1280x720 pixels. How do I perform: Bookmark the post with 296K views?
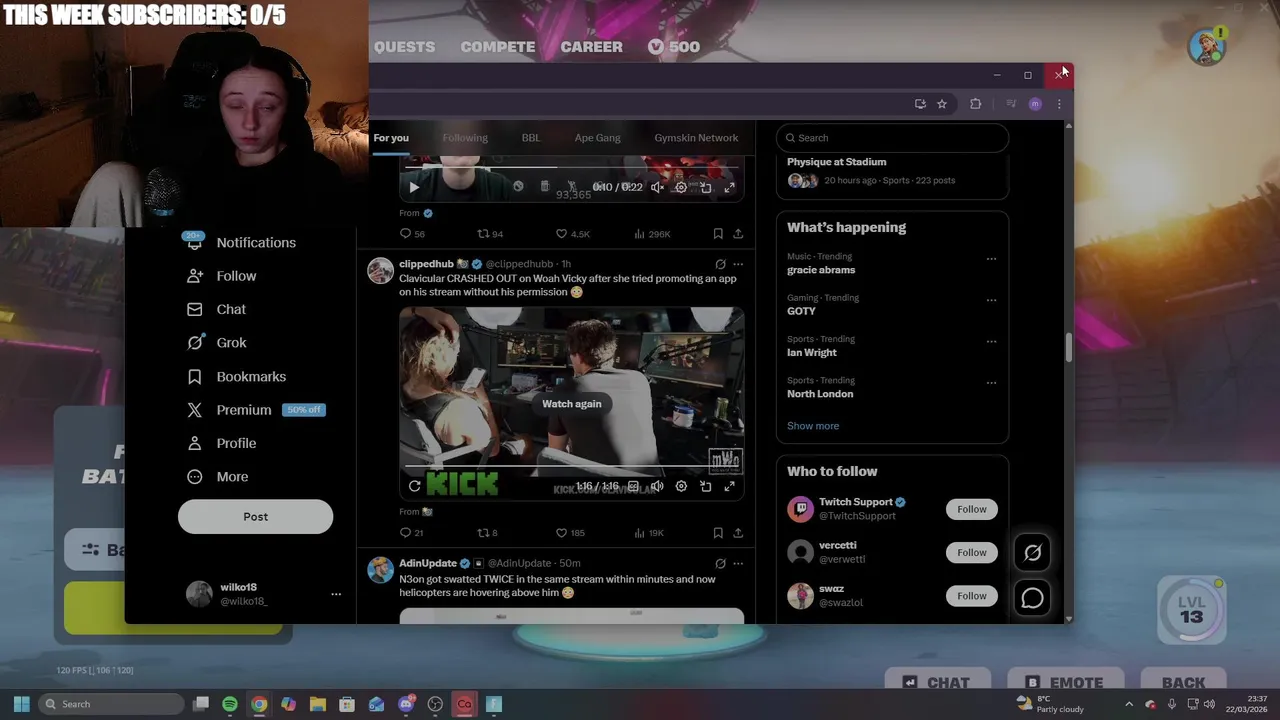tap(718, 234)
